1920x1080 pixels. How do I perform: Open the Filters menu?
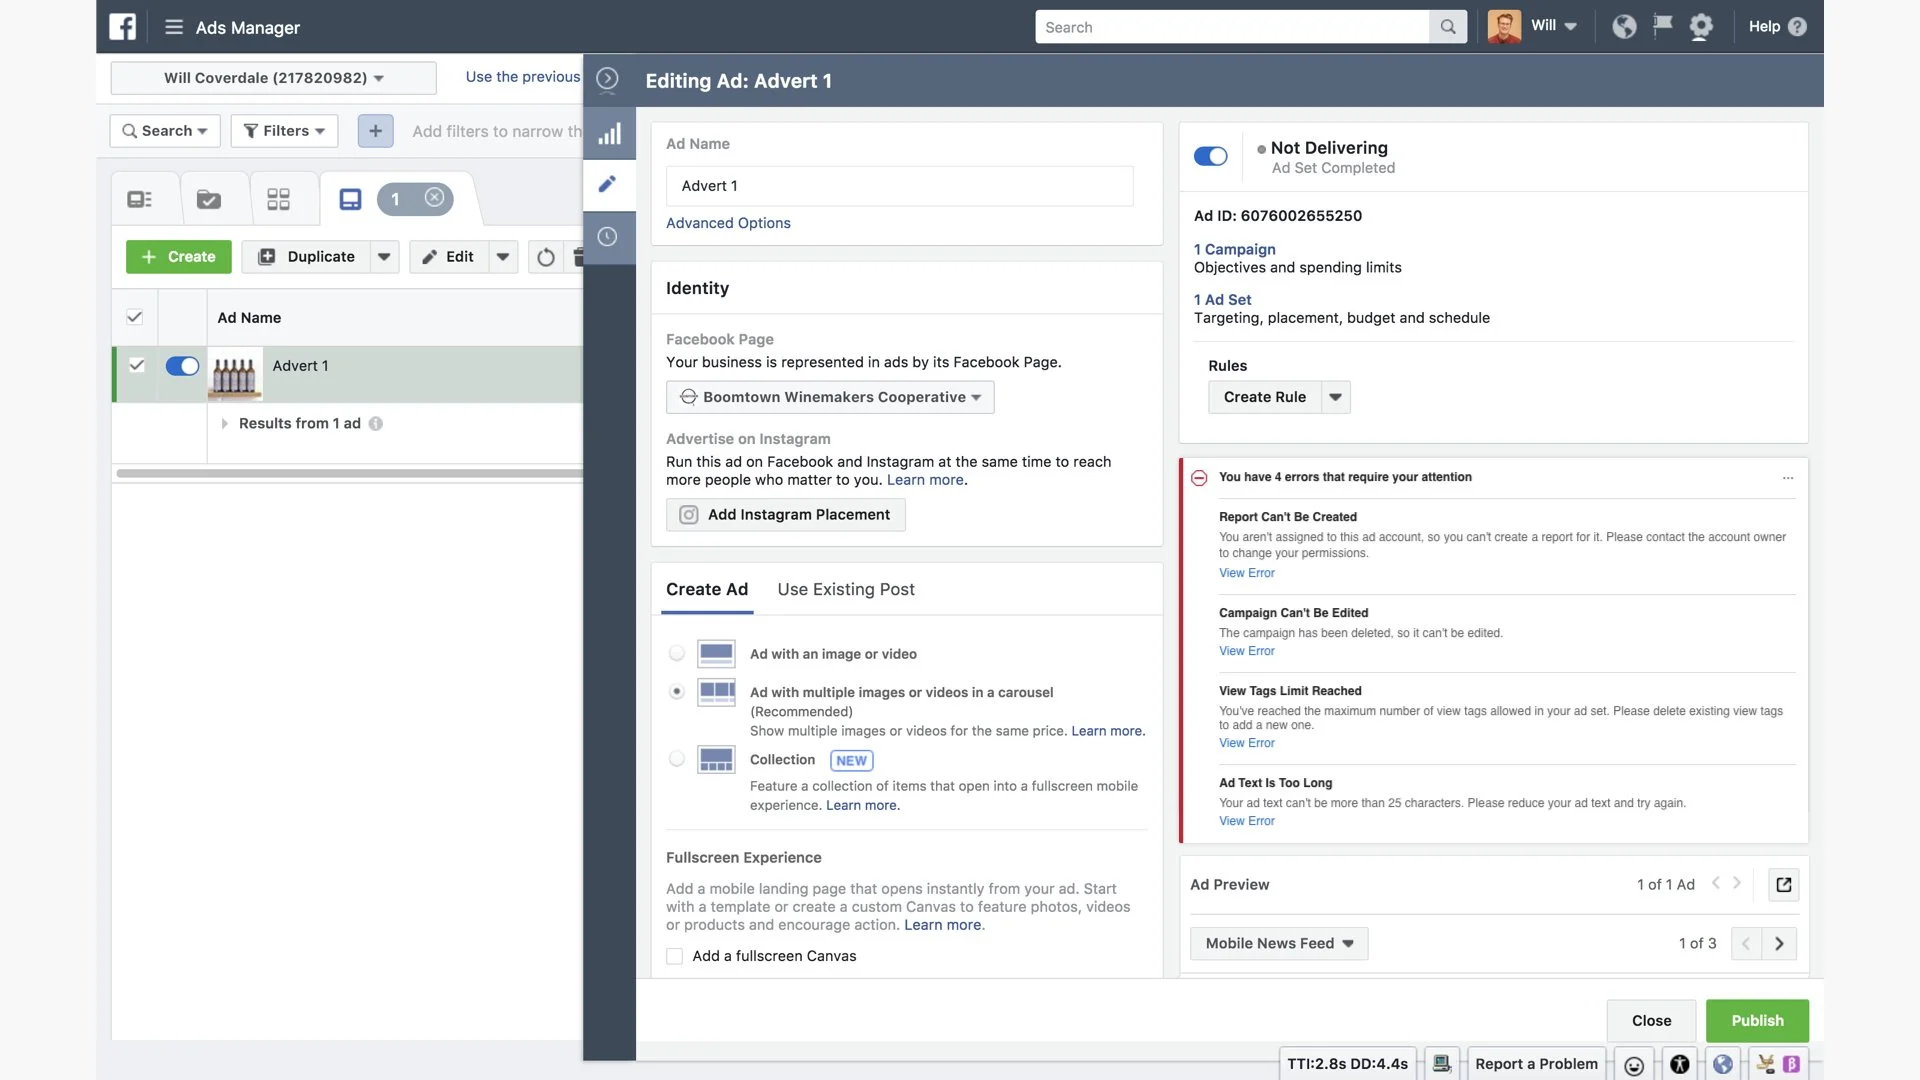[x=284, y=131]
